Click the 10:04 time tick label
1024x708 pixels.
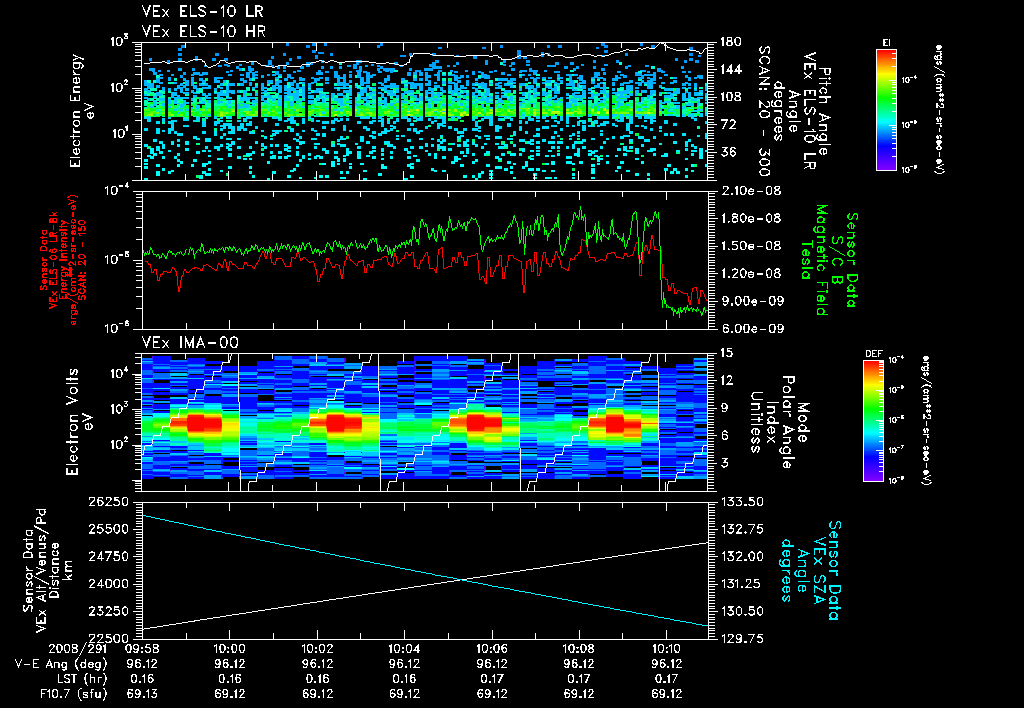coord(404,649)
